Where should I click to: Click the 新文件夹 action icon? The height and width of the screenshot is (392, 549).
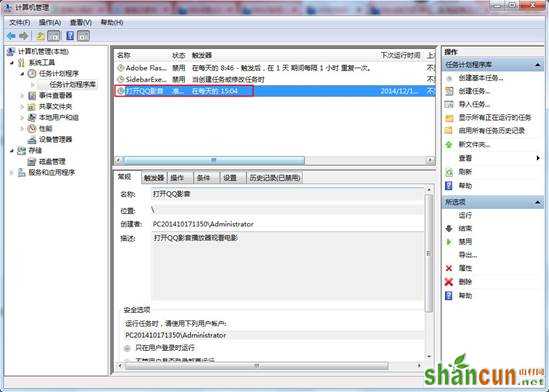pos(449,144)
